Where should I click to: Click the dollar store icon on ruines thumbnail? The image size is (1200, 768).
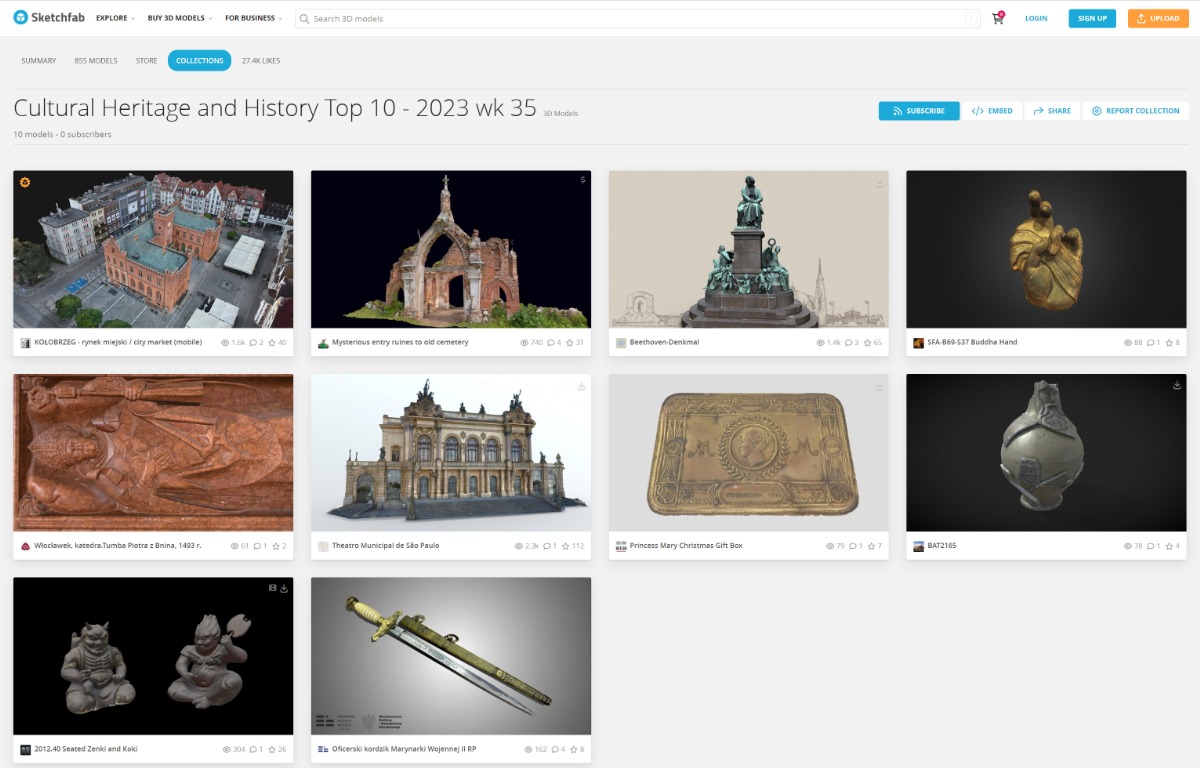click(x=582, y=181)
